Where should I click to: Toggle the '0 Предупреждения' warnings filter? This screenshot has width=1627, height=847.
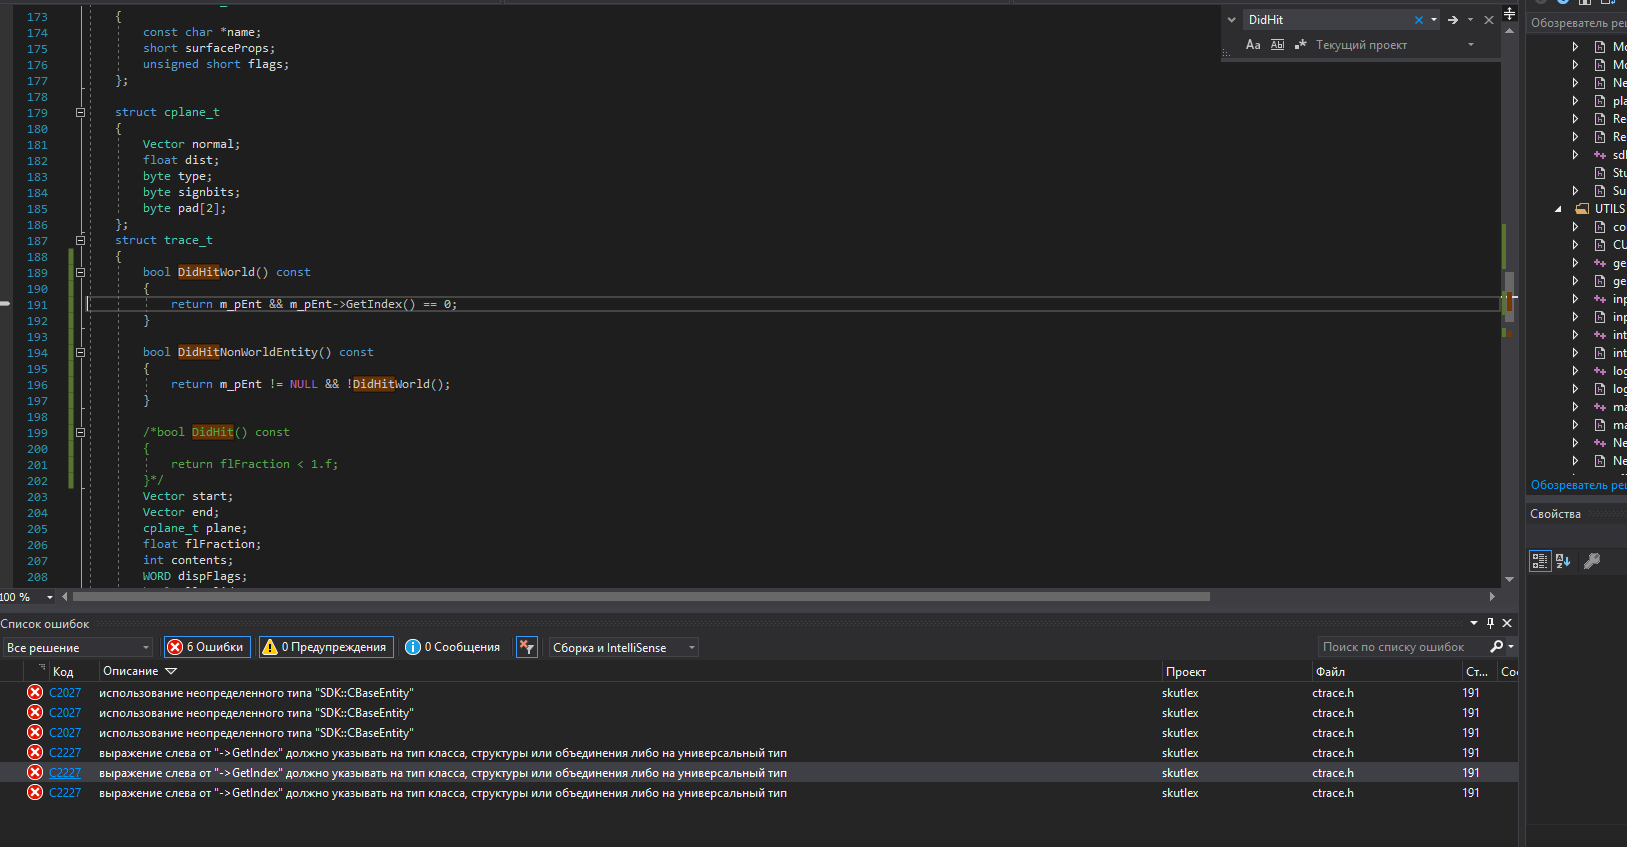[x=326, y=647]
